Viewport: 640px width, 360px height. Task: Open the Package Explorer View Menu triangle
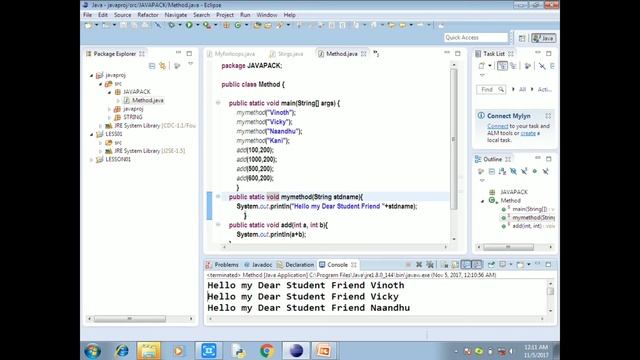coord(191,64)
